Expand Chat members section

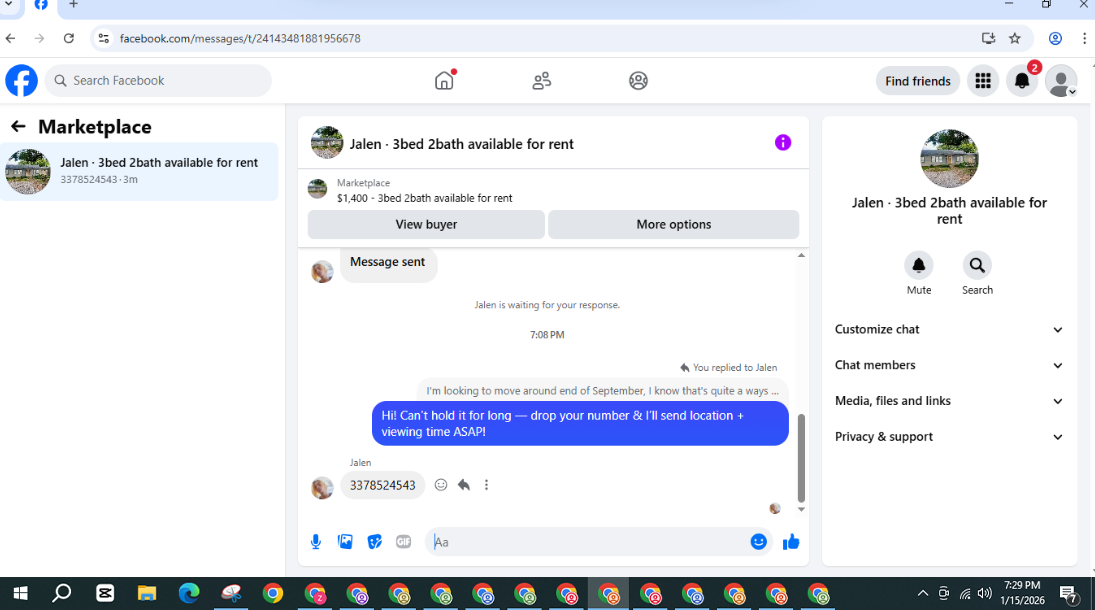(949, 365)
